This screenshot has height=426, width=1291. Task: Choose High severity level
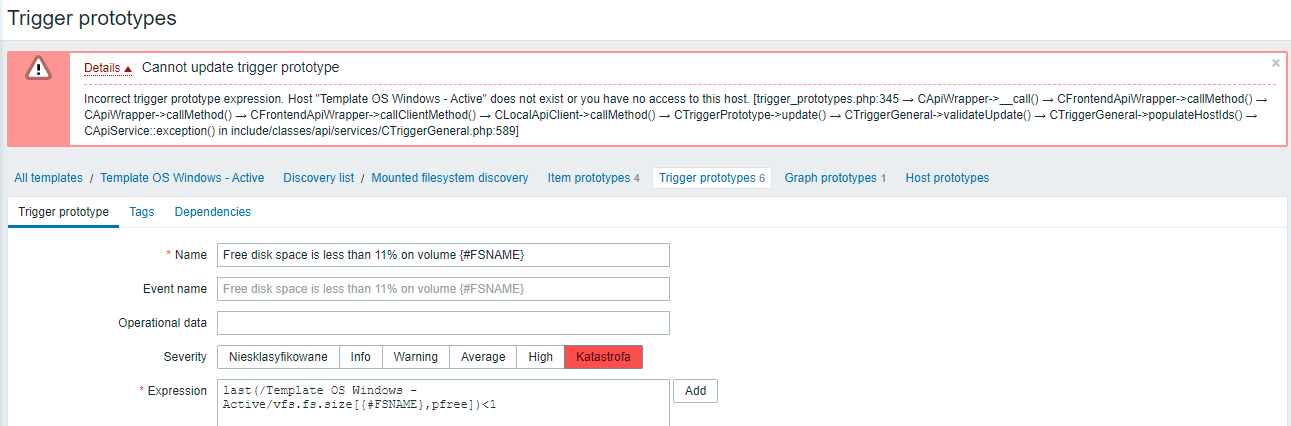[541, 357]
